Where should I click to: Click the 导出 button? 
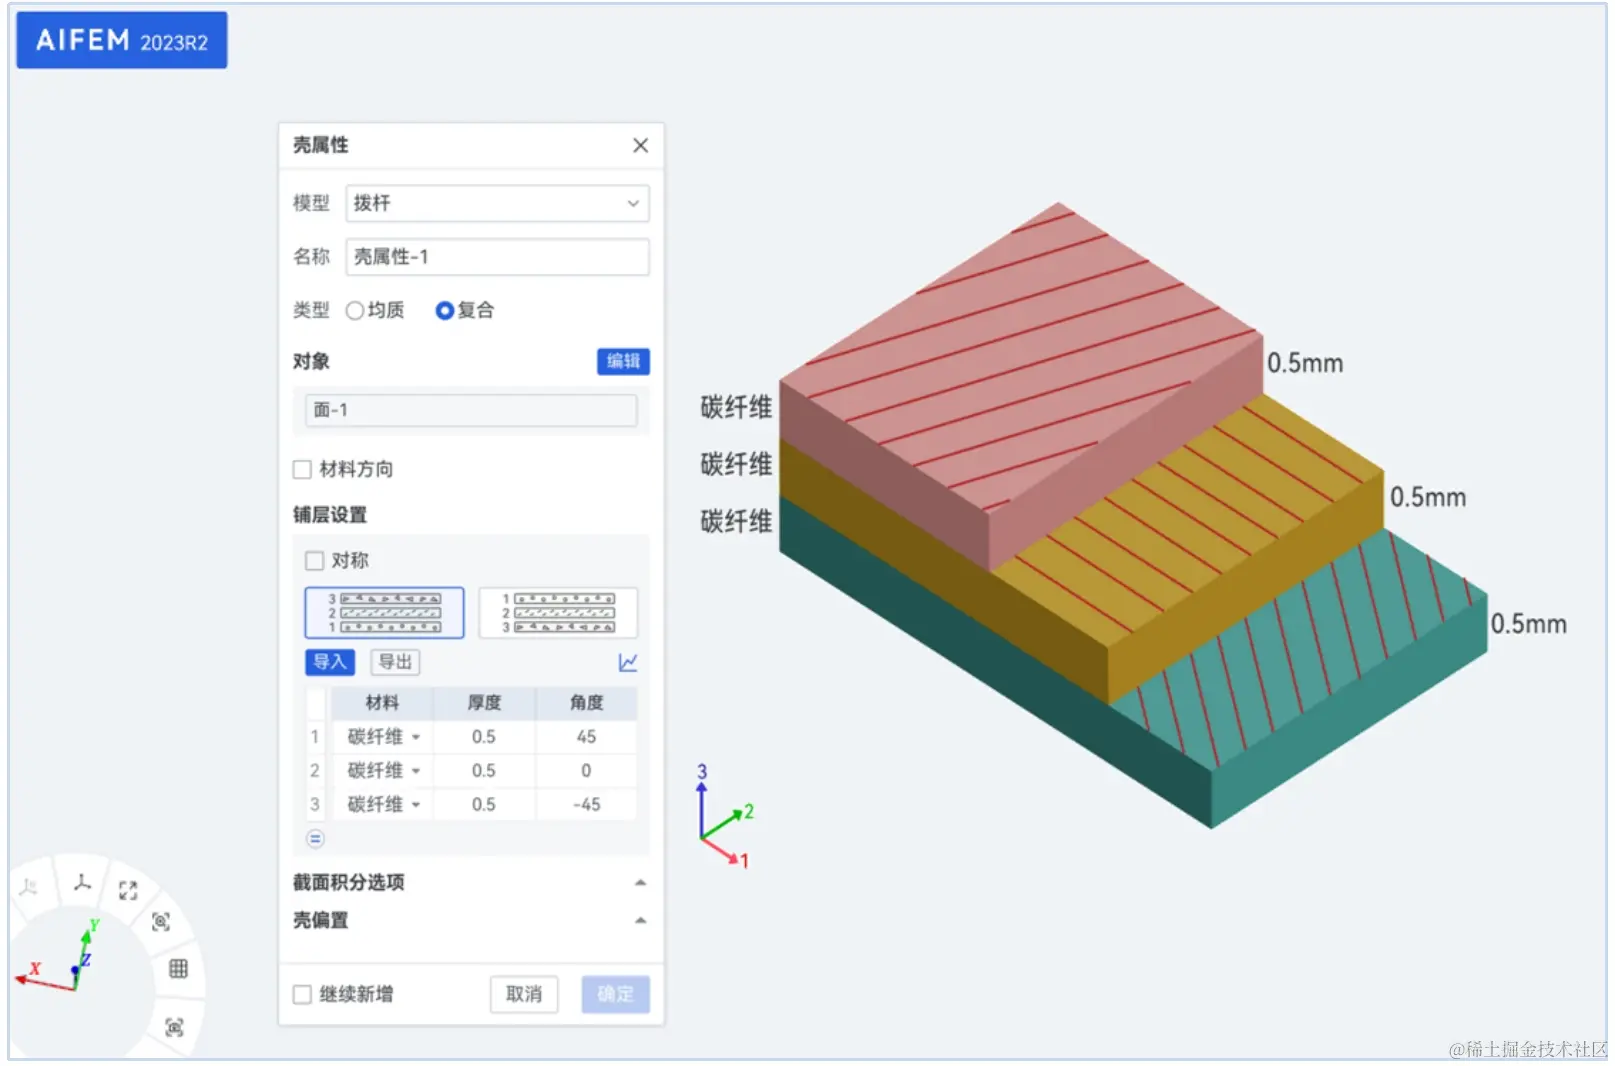[x=395, y=662]
